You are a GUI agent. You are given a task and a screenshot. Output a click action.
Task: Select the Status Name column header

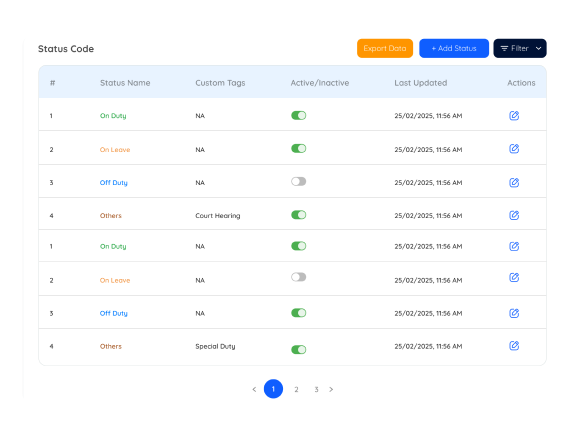click(x=125, y=83)
